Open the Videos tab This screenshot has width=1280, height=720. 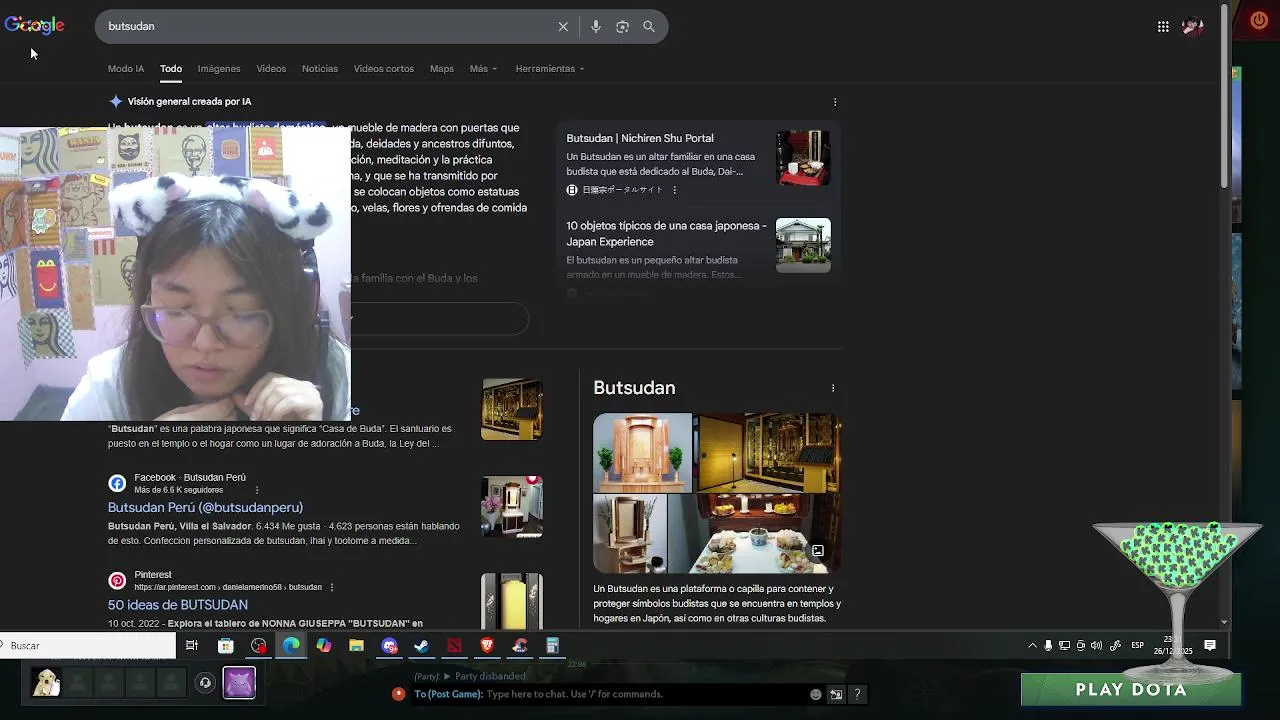tap(271, 69)
